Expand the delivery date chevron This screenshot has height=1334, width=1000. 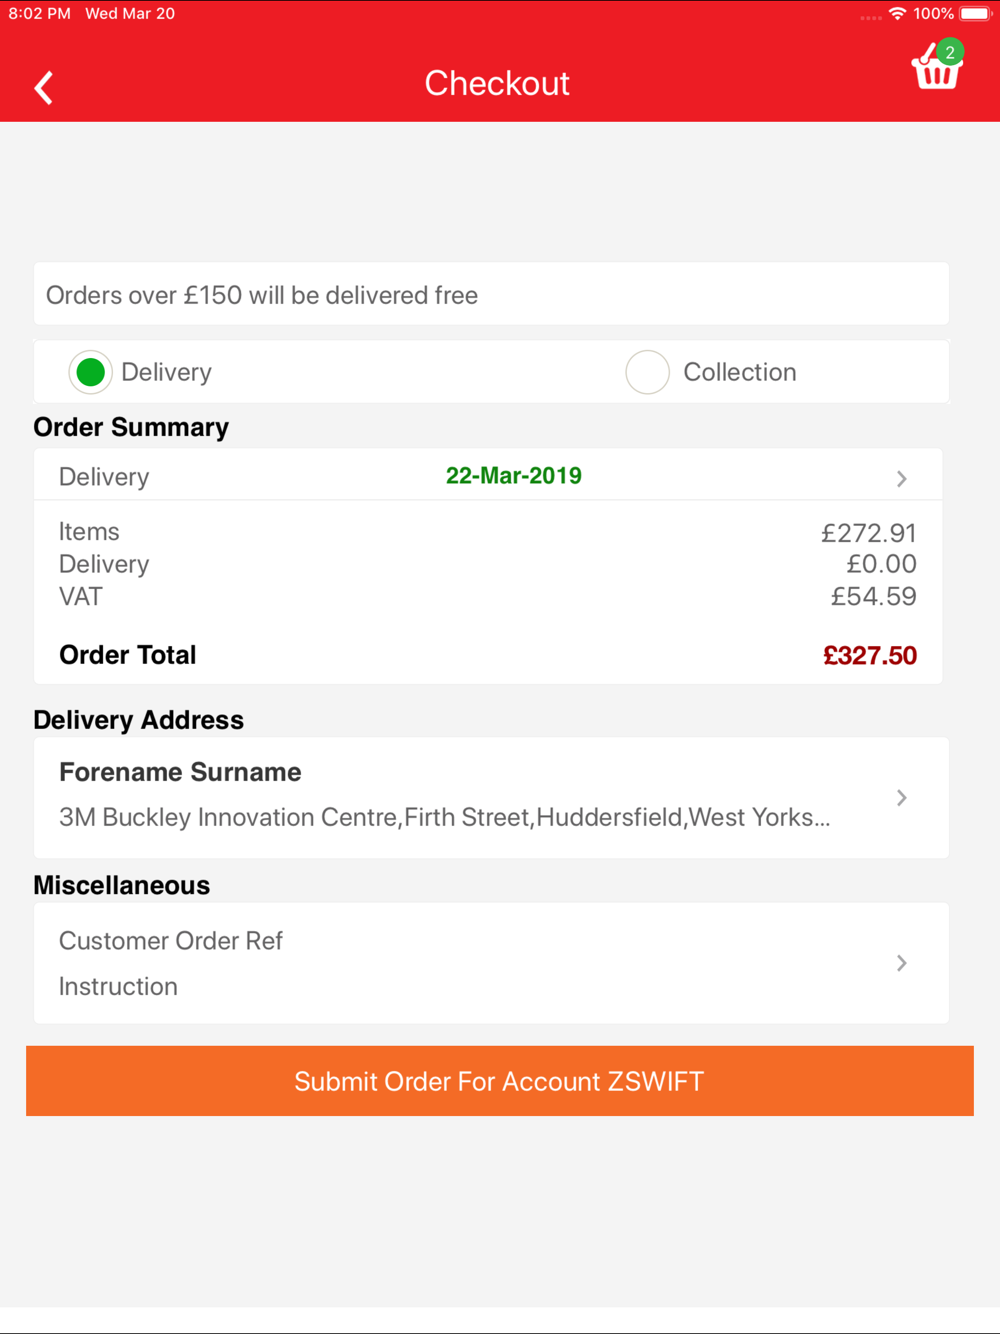coord(902,479)
